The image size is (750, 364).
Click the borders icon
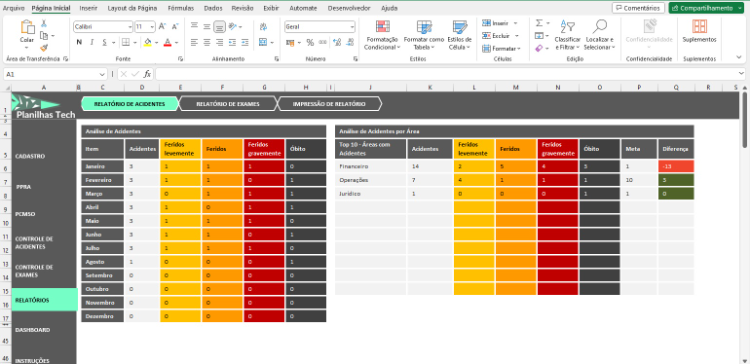[x=125, y=43]
